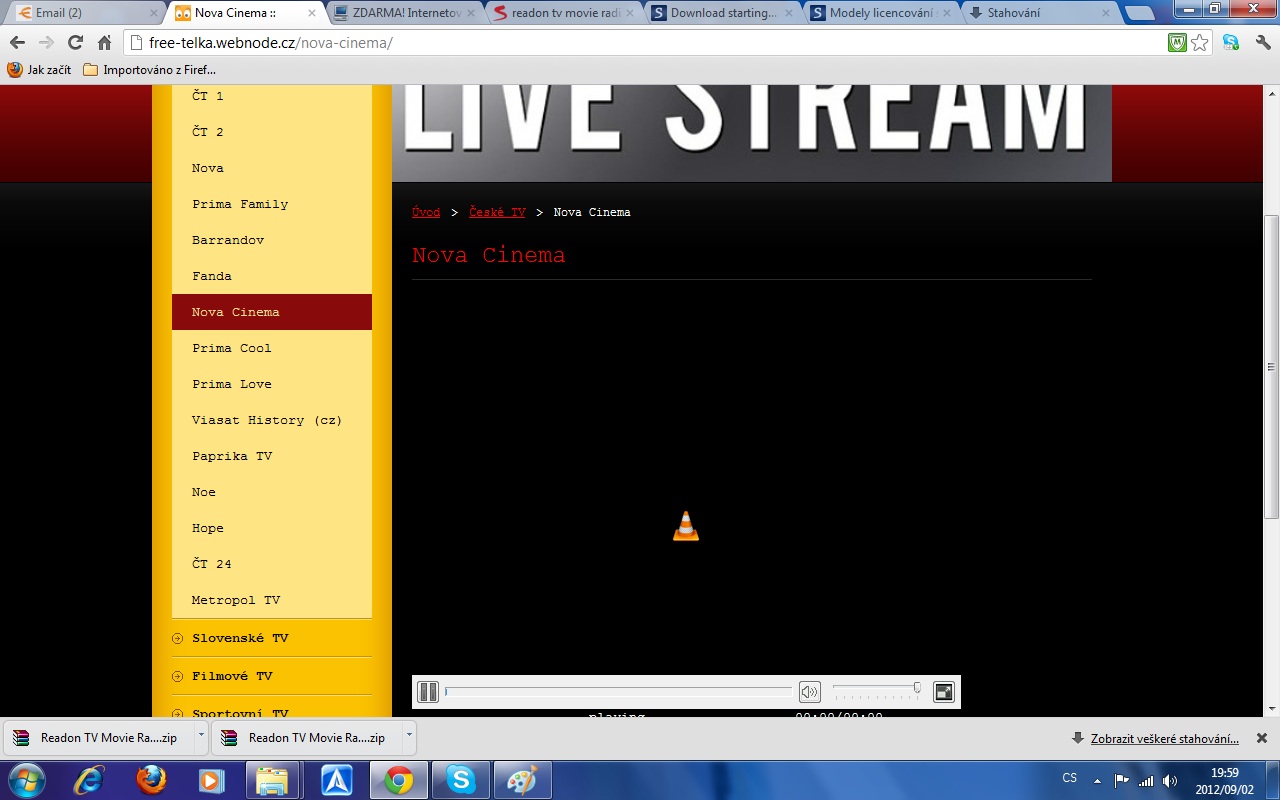Open Windows Media Player from taskbar
The image size is (1280, 800).
tap(211, 780)
